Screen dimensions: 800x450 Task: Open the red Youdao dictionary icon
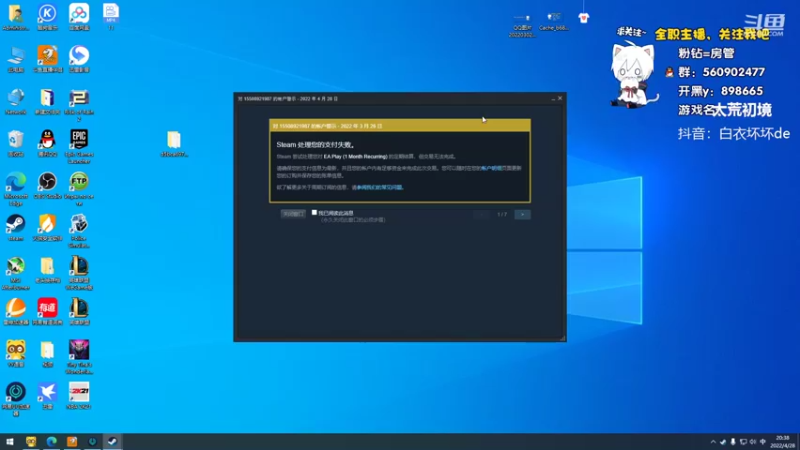point(47,312)
